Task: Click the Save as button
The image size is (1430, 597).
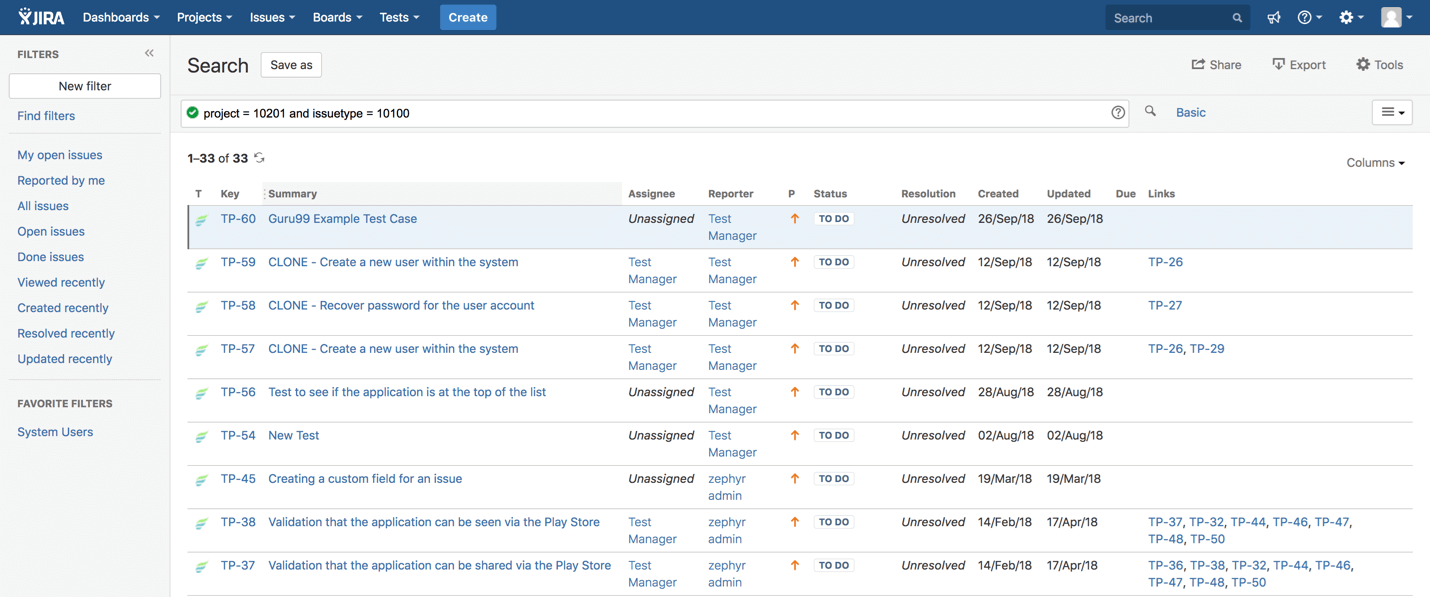Action: [291, 65]
